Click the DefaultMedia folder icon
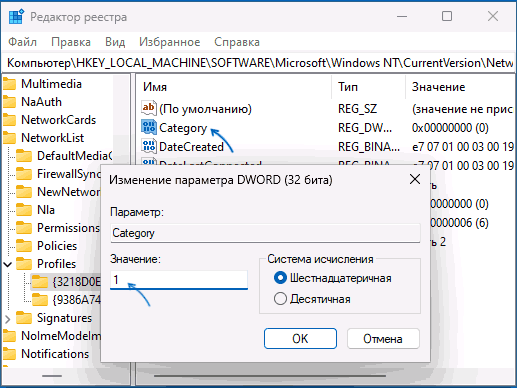This screenshot has width=517, height=388. pos(24,156)
